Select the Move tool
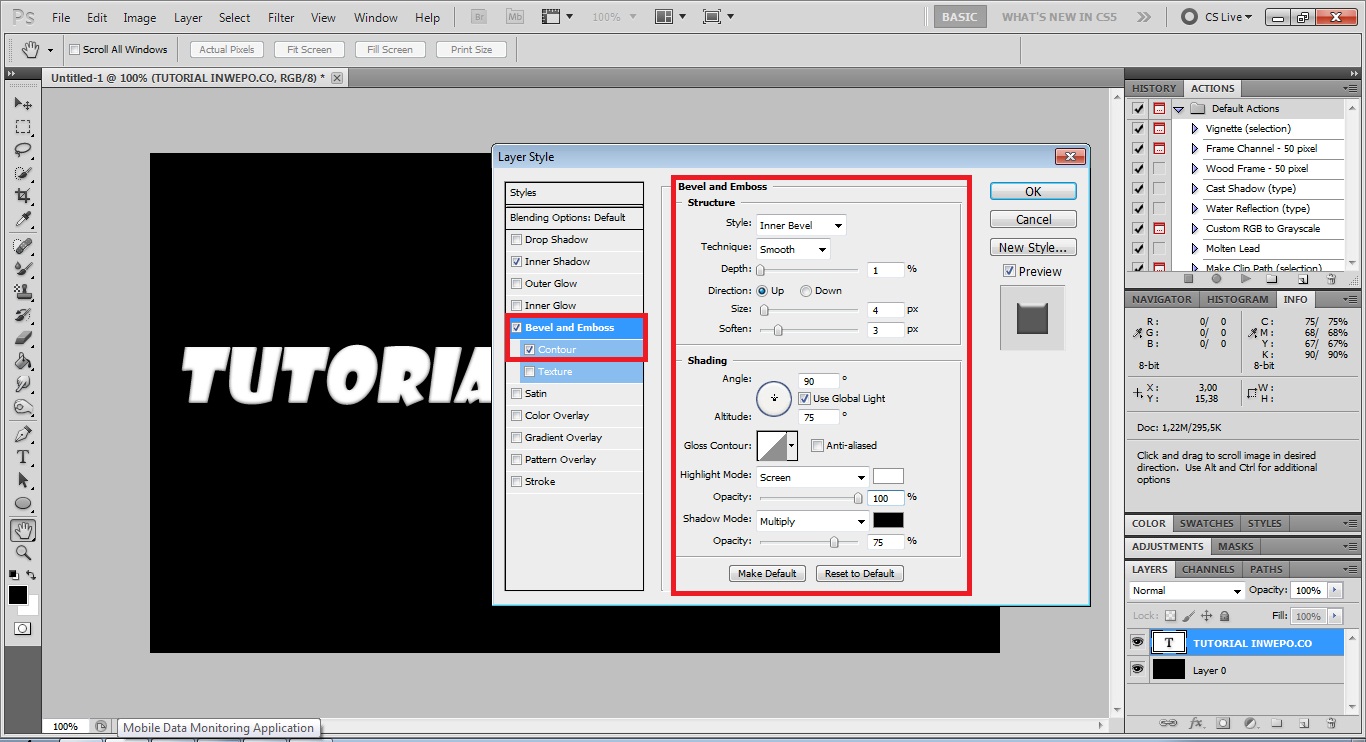The width and height of the screenshot is (1366, 742). click(22, 104)
